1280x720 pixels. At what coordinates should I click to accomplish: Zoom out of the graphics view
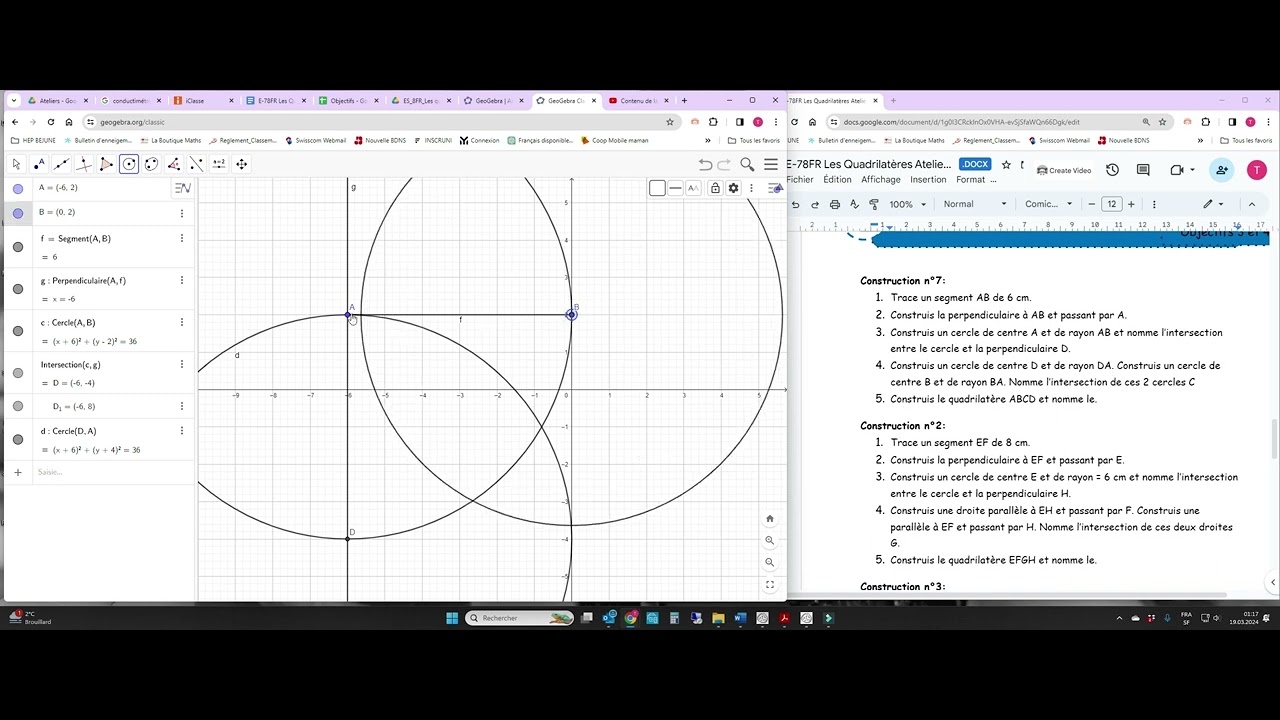click(770, 563)
